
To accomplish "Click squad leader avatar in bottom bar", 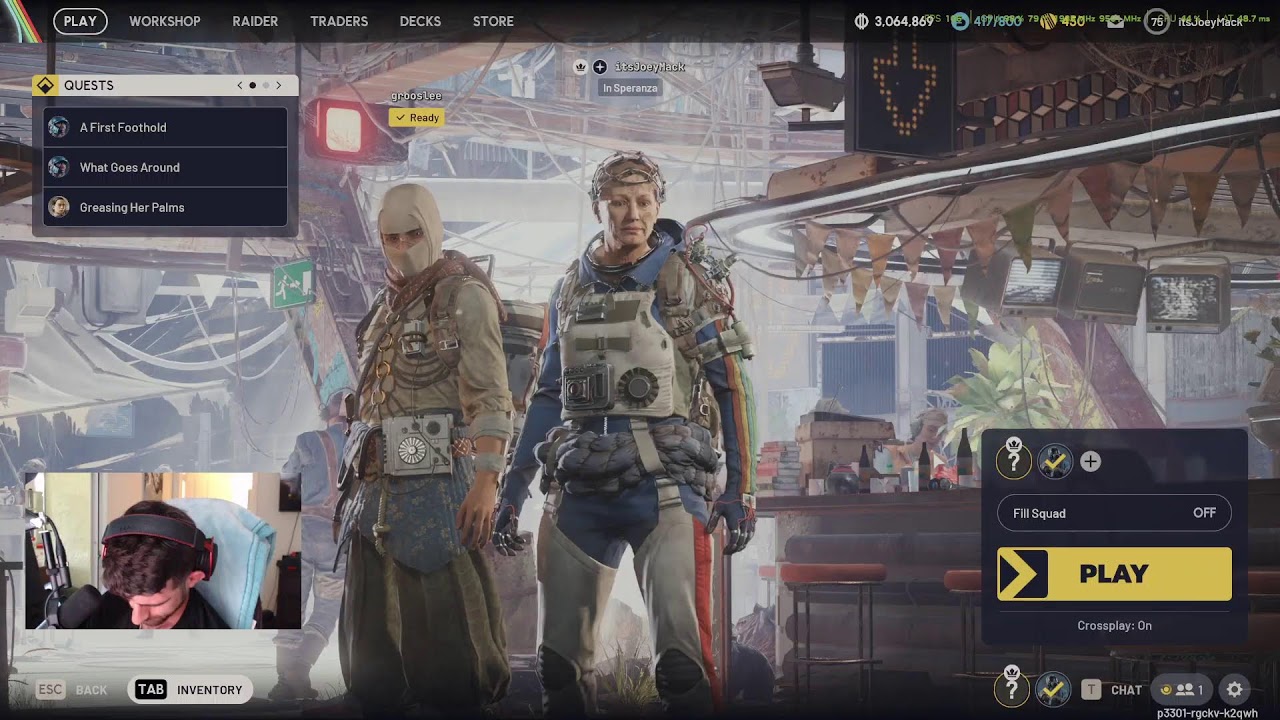I will click(1011, 689).
